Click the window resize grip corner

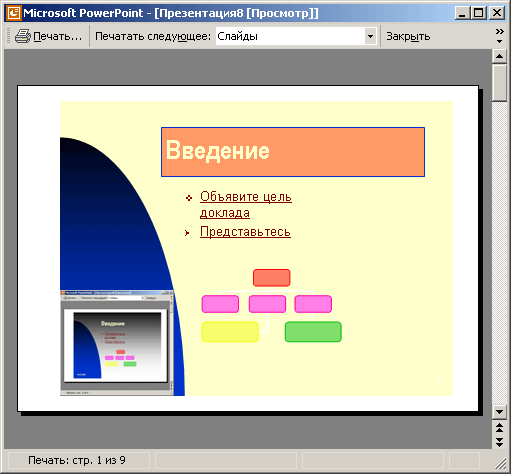(501, 463)
